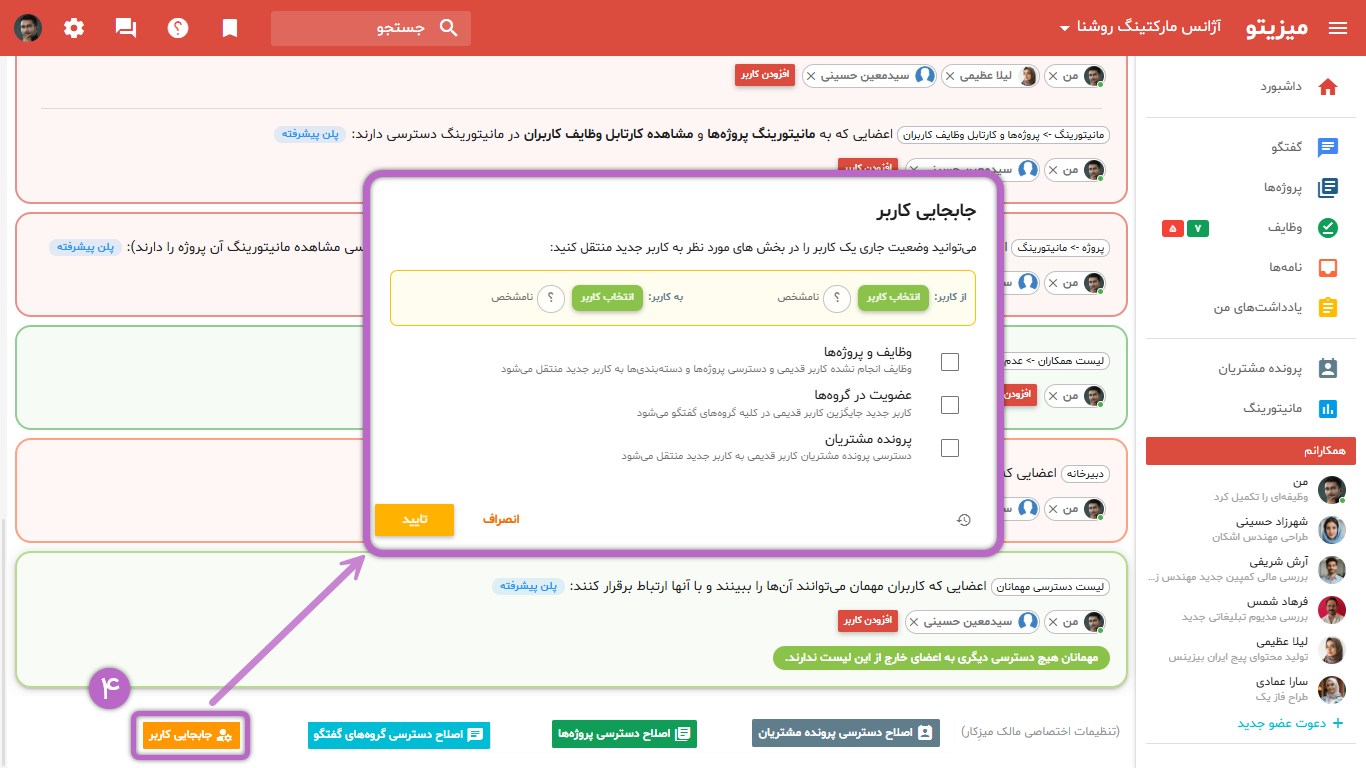Click اصلاح دسترسی پروژه‌ها button

(624, 734)
